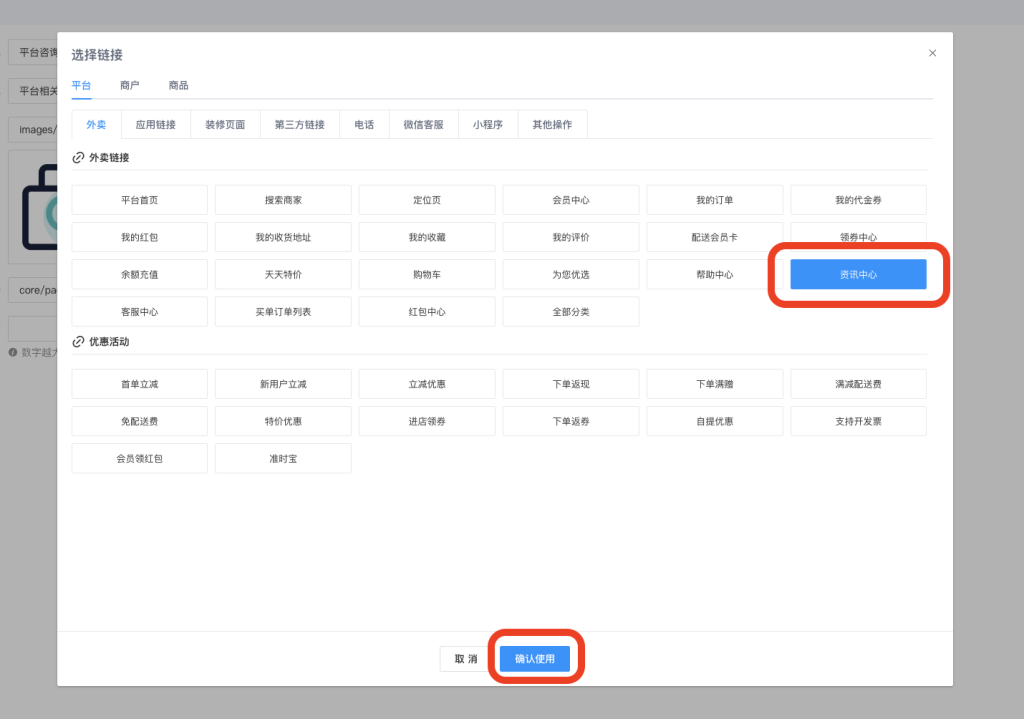This screenshot has width=1024, height=719.
Task: Select the 首单立减 promotion option
Action: (139, 384)
